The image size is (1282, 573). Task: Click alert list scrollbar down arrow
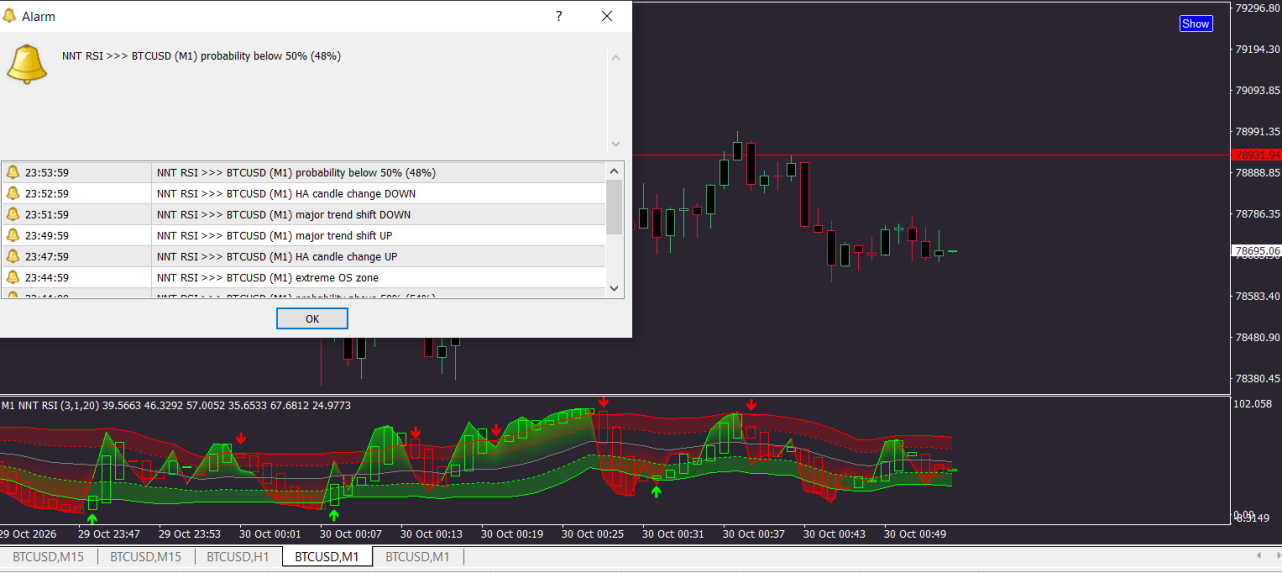615,288
